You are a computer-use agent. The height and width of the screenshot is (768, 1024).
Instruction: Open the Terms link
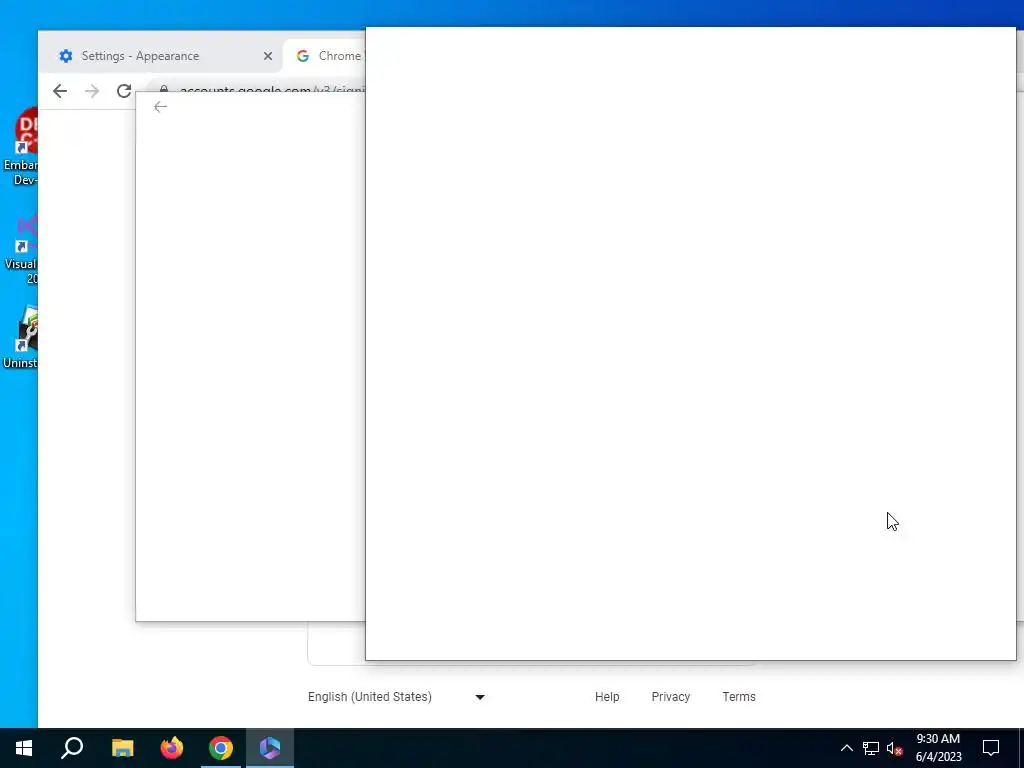click(x=739, y=697)
